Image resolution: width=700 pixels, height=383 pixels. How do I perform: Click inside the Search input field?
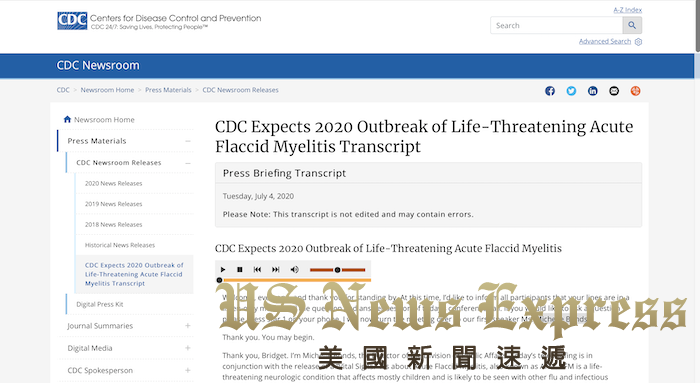click(x=556, y=25)
